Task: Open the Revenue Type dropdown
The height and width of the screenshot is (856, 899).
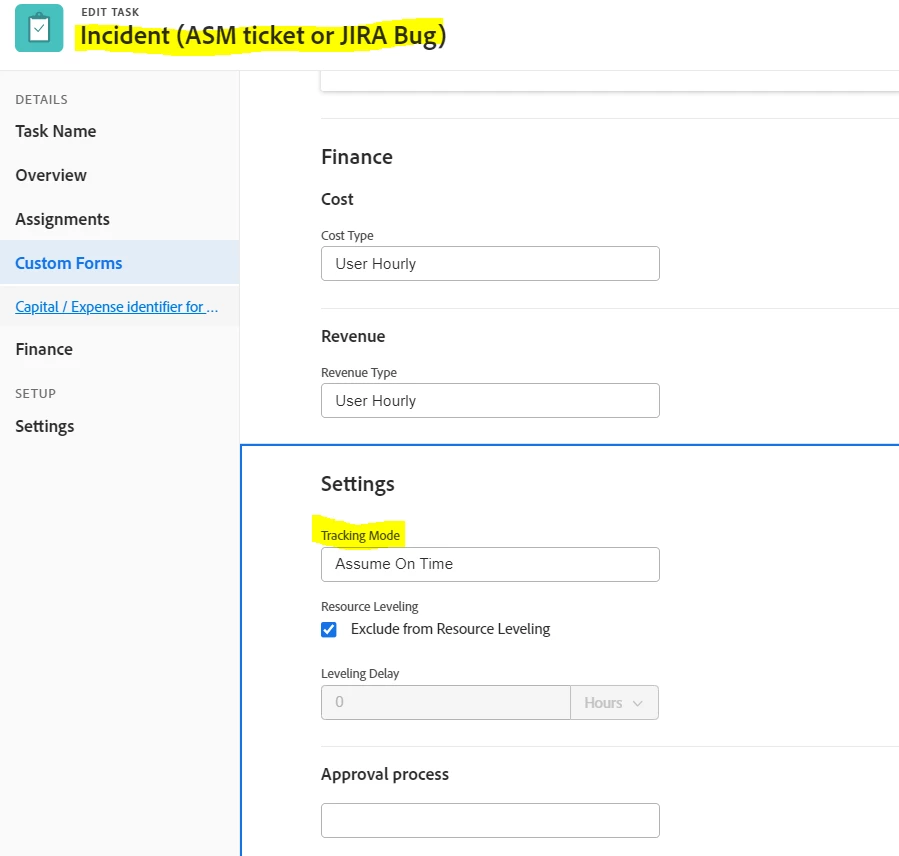Action: [x=490, y=401]
